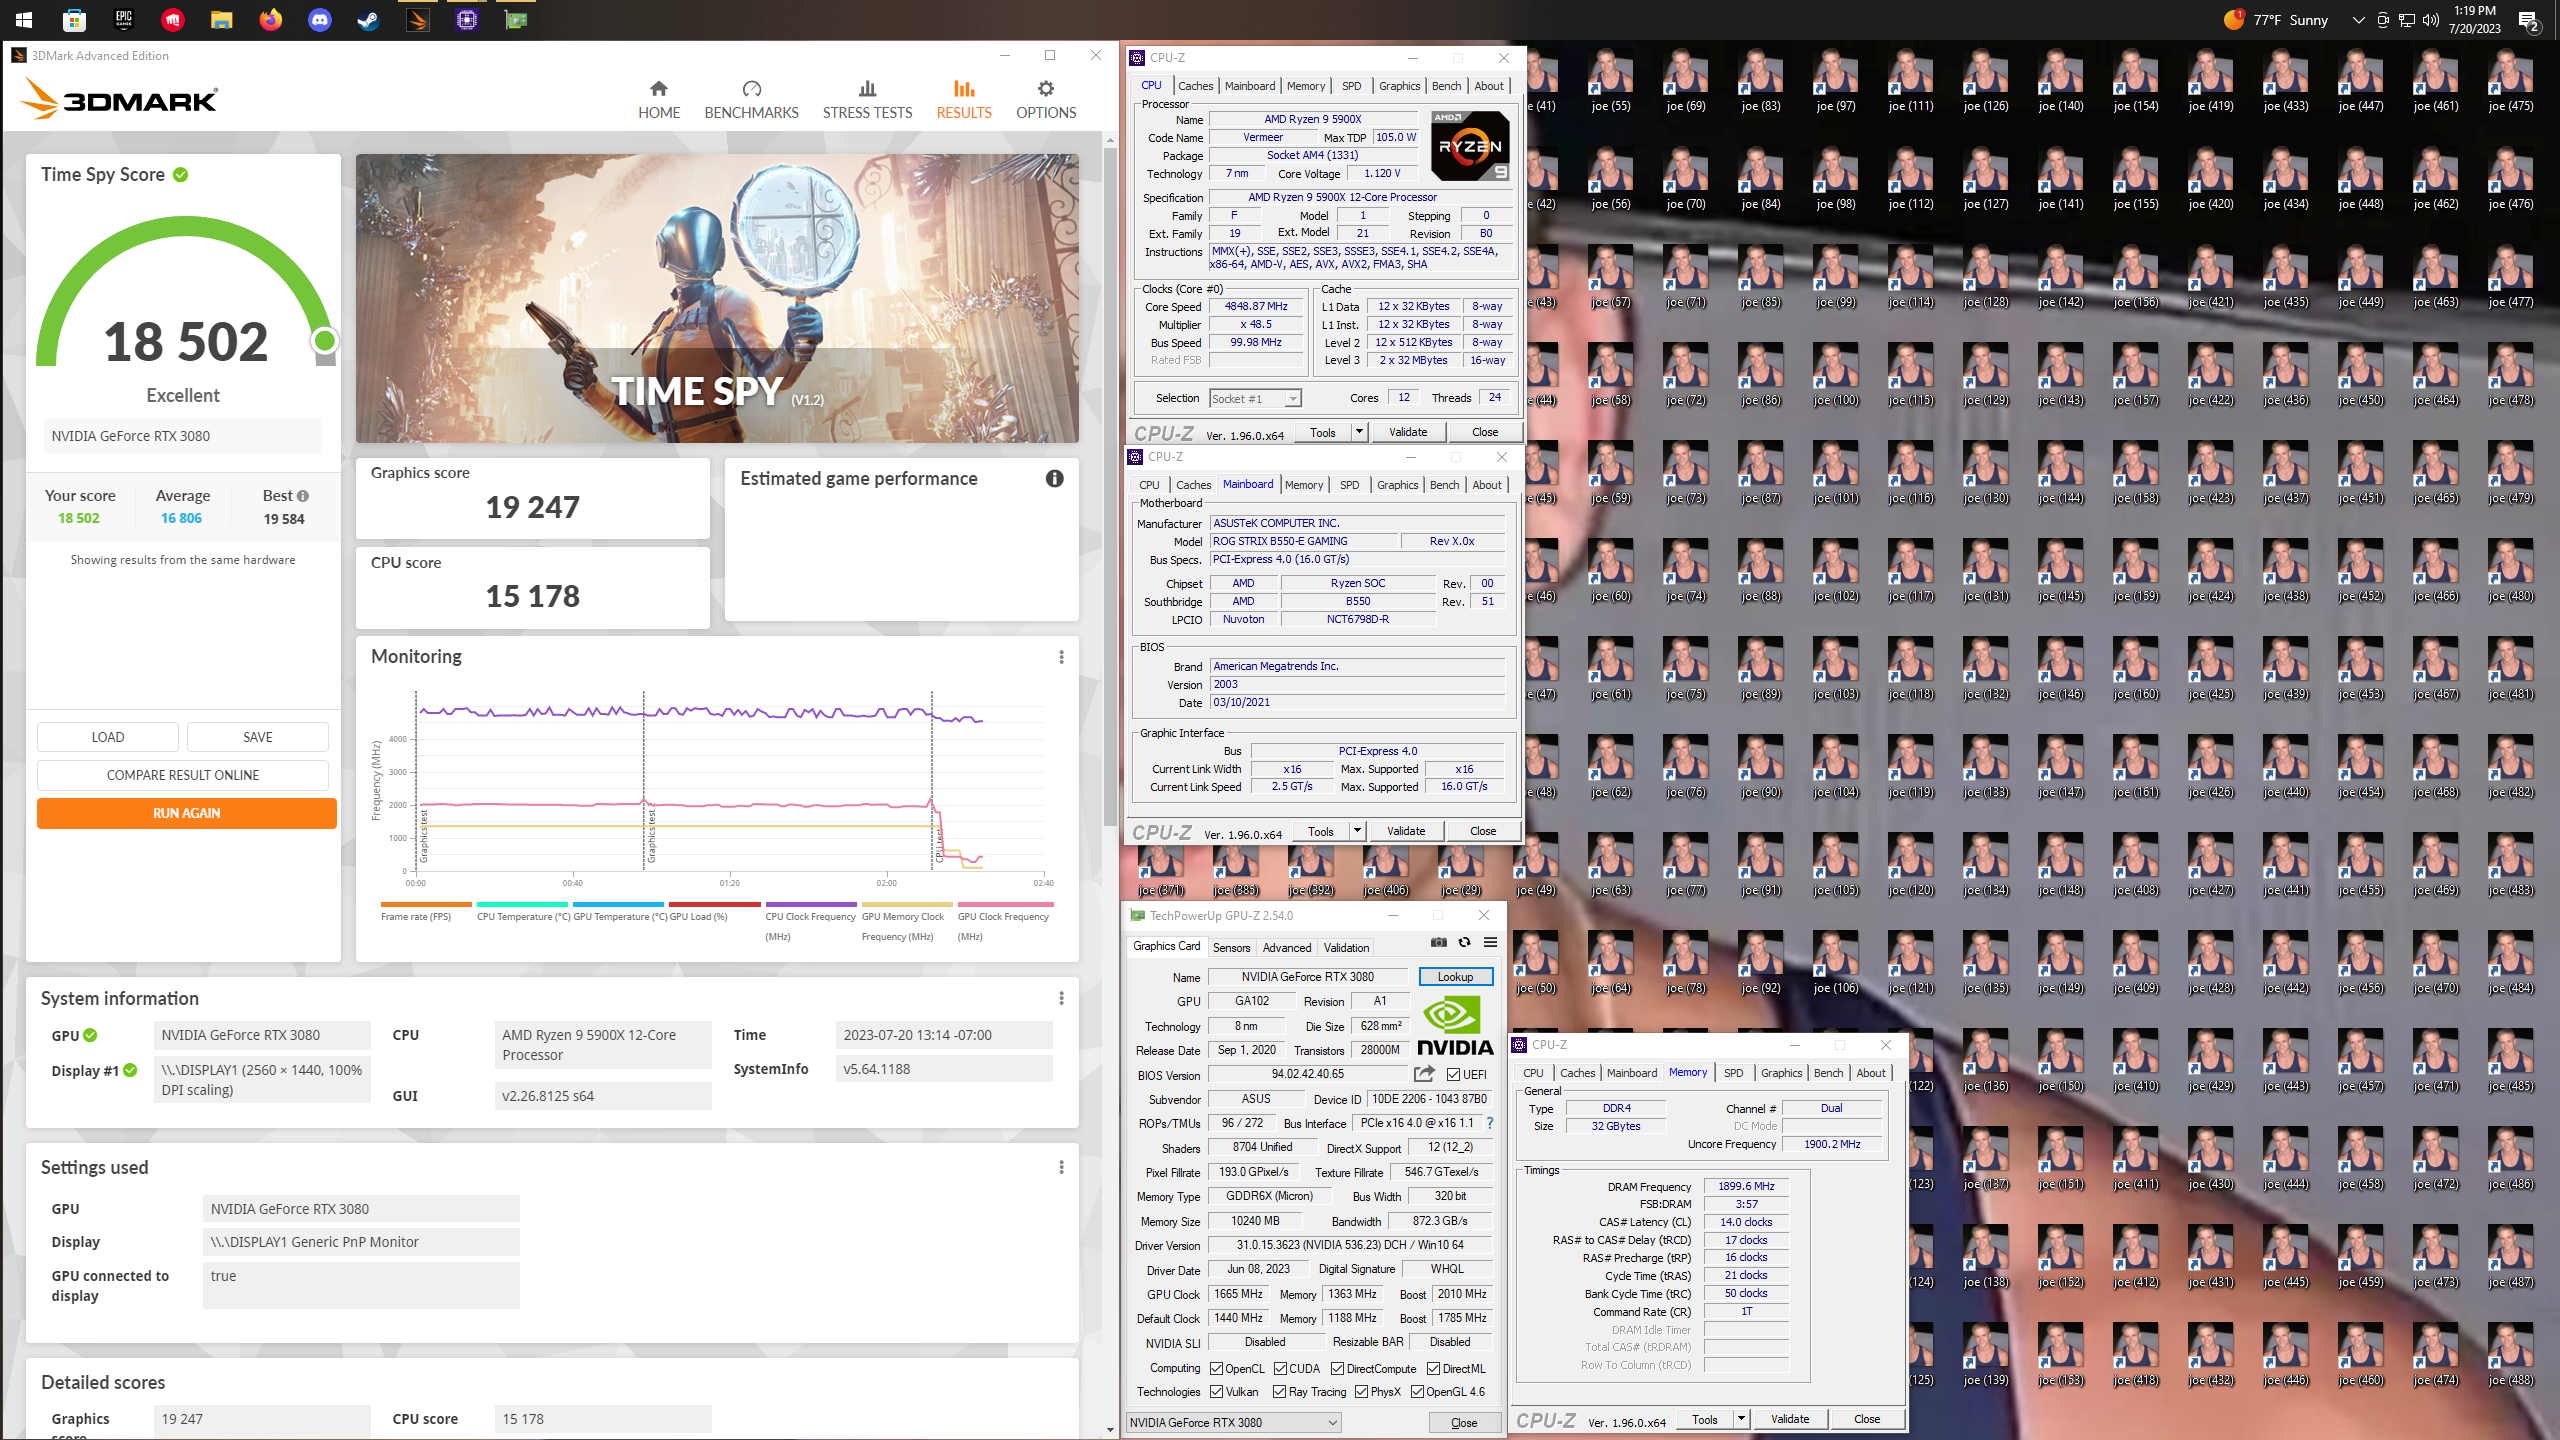Click info icon beside Estimated game performance
Image resolution: width=2560 pixels, height=1440 pixels.
coord(1054,478)
